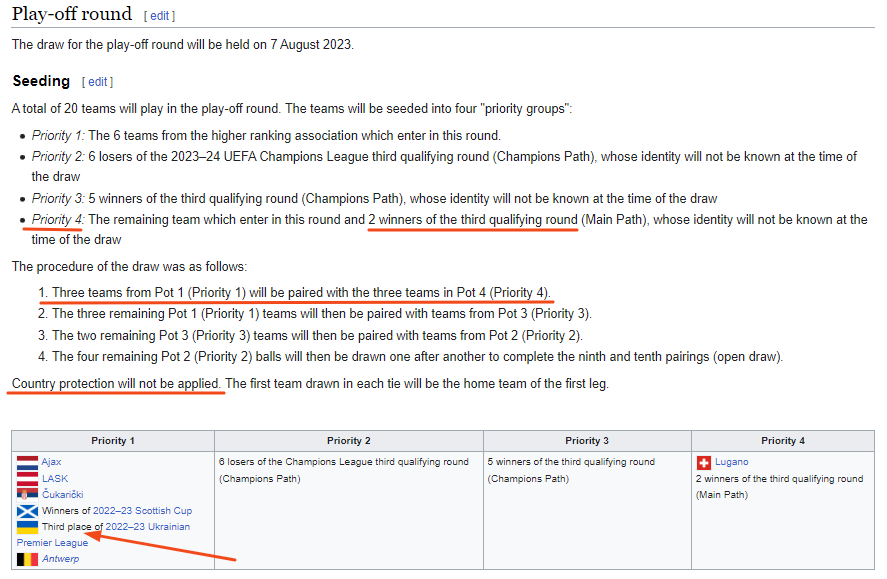Click the Priority 4 column header
This screenshot has width=887, height=579.
(783, 441)
